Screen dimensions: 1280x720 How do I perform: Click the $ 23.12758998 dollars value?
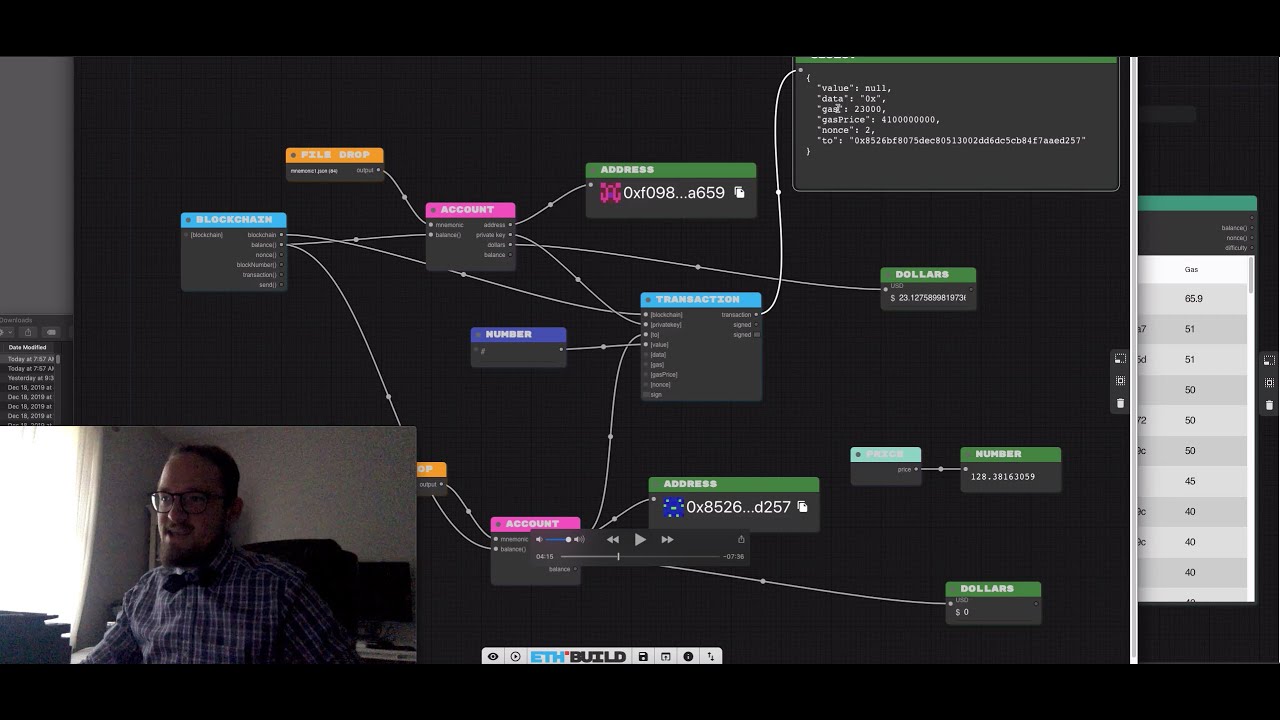pyautogui.click(x=929, y=298)
